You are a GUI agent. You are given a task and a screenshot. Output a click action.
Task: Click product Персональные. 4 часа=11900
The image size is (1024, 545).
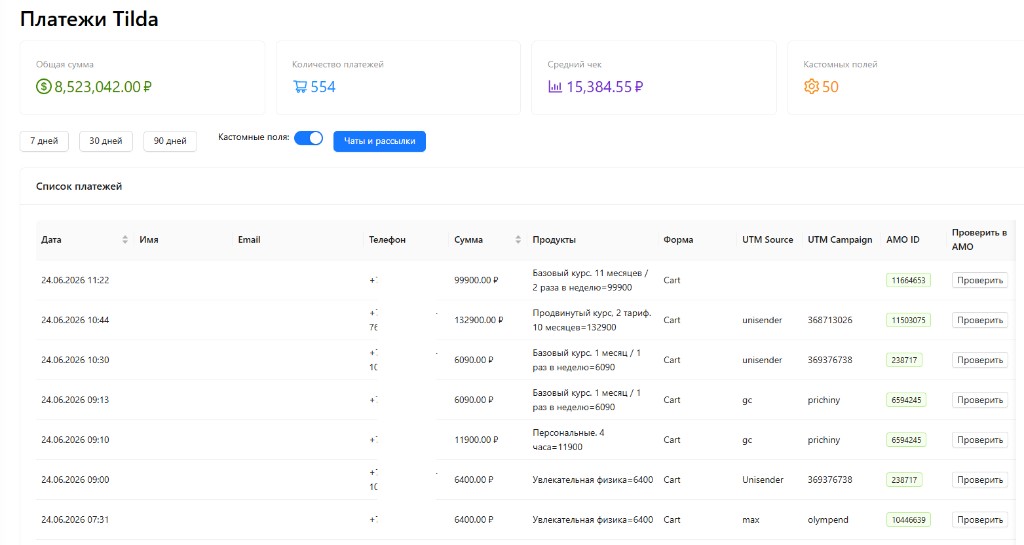(x=568, y=440)
